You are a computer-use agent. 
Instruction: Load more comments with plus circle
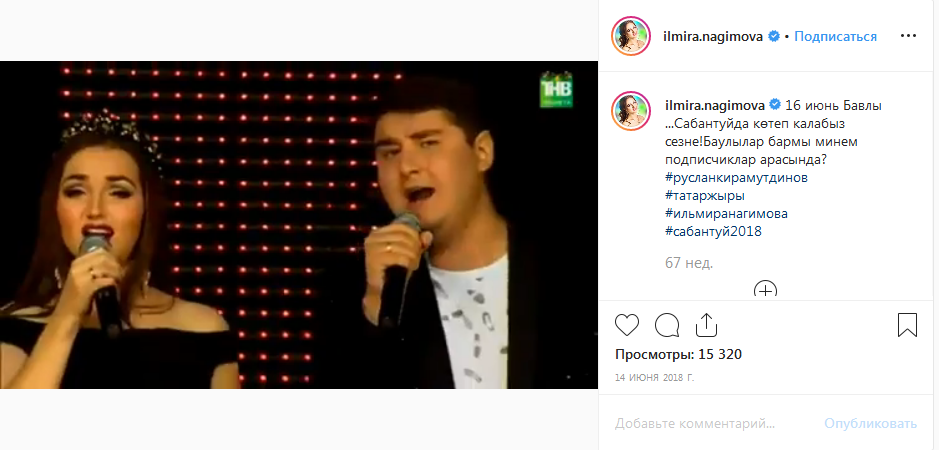tap(765, 290)
